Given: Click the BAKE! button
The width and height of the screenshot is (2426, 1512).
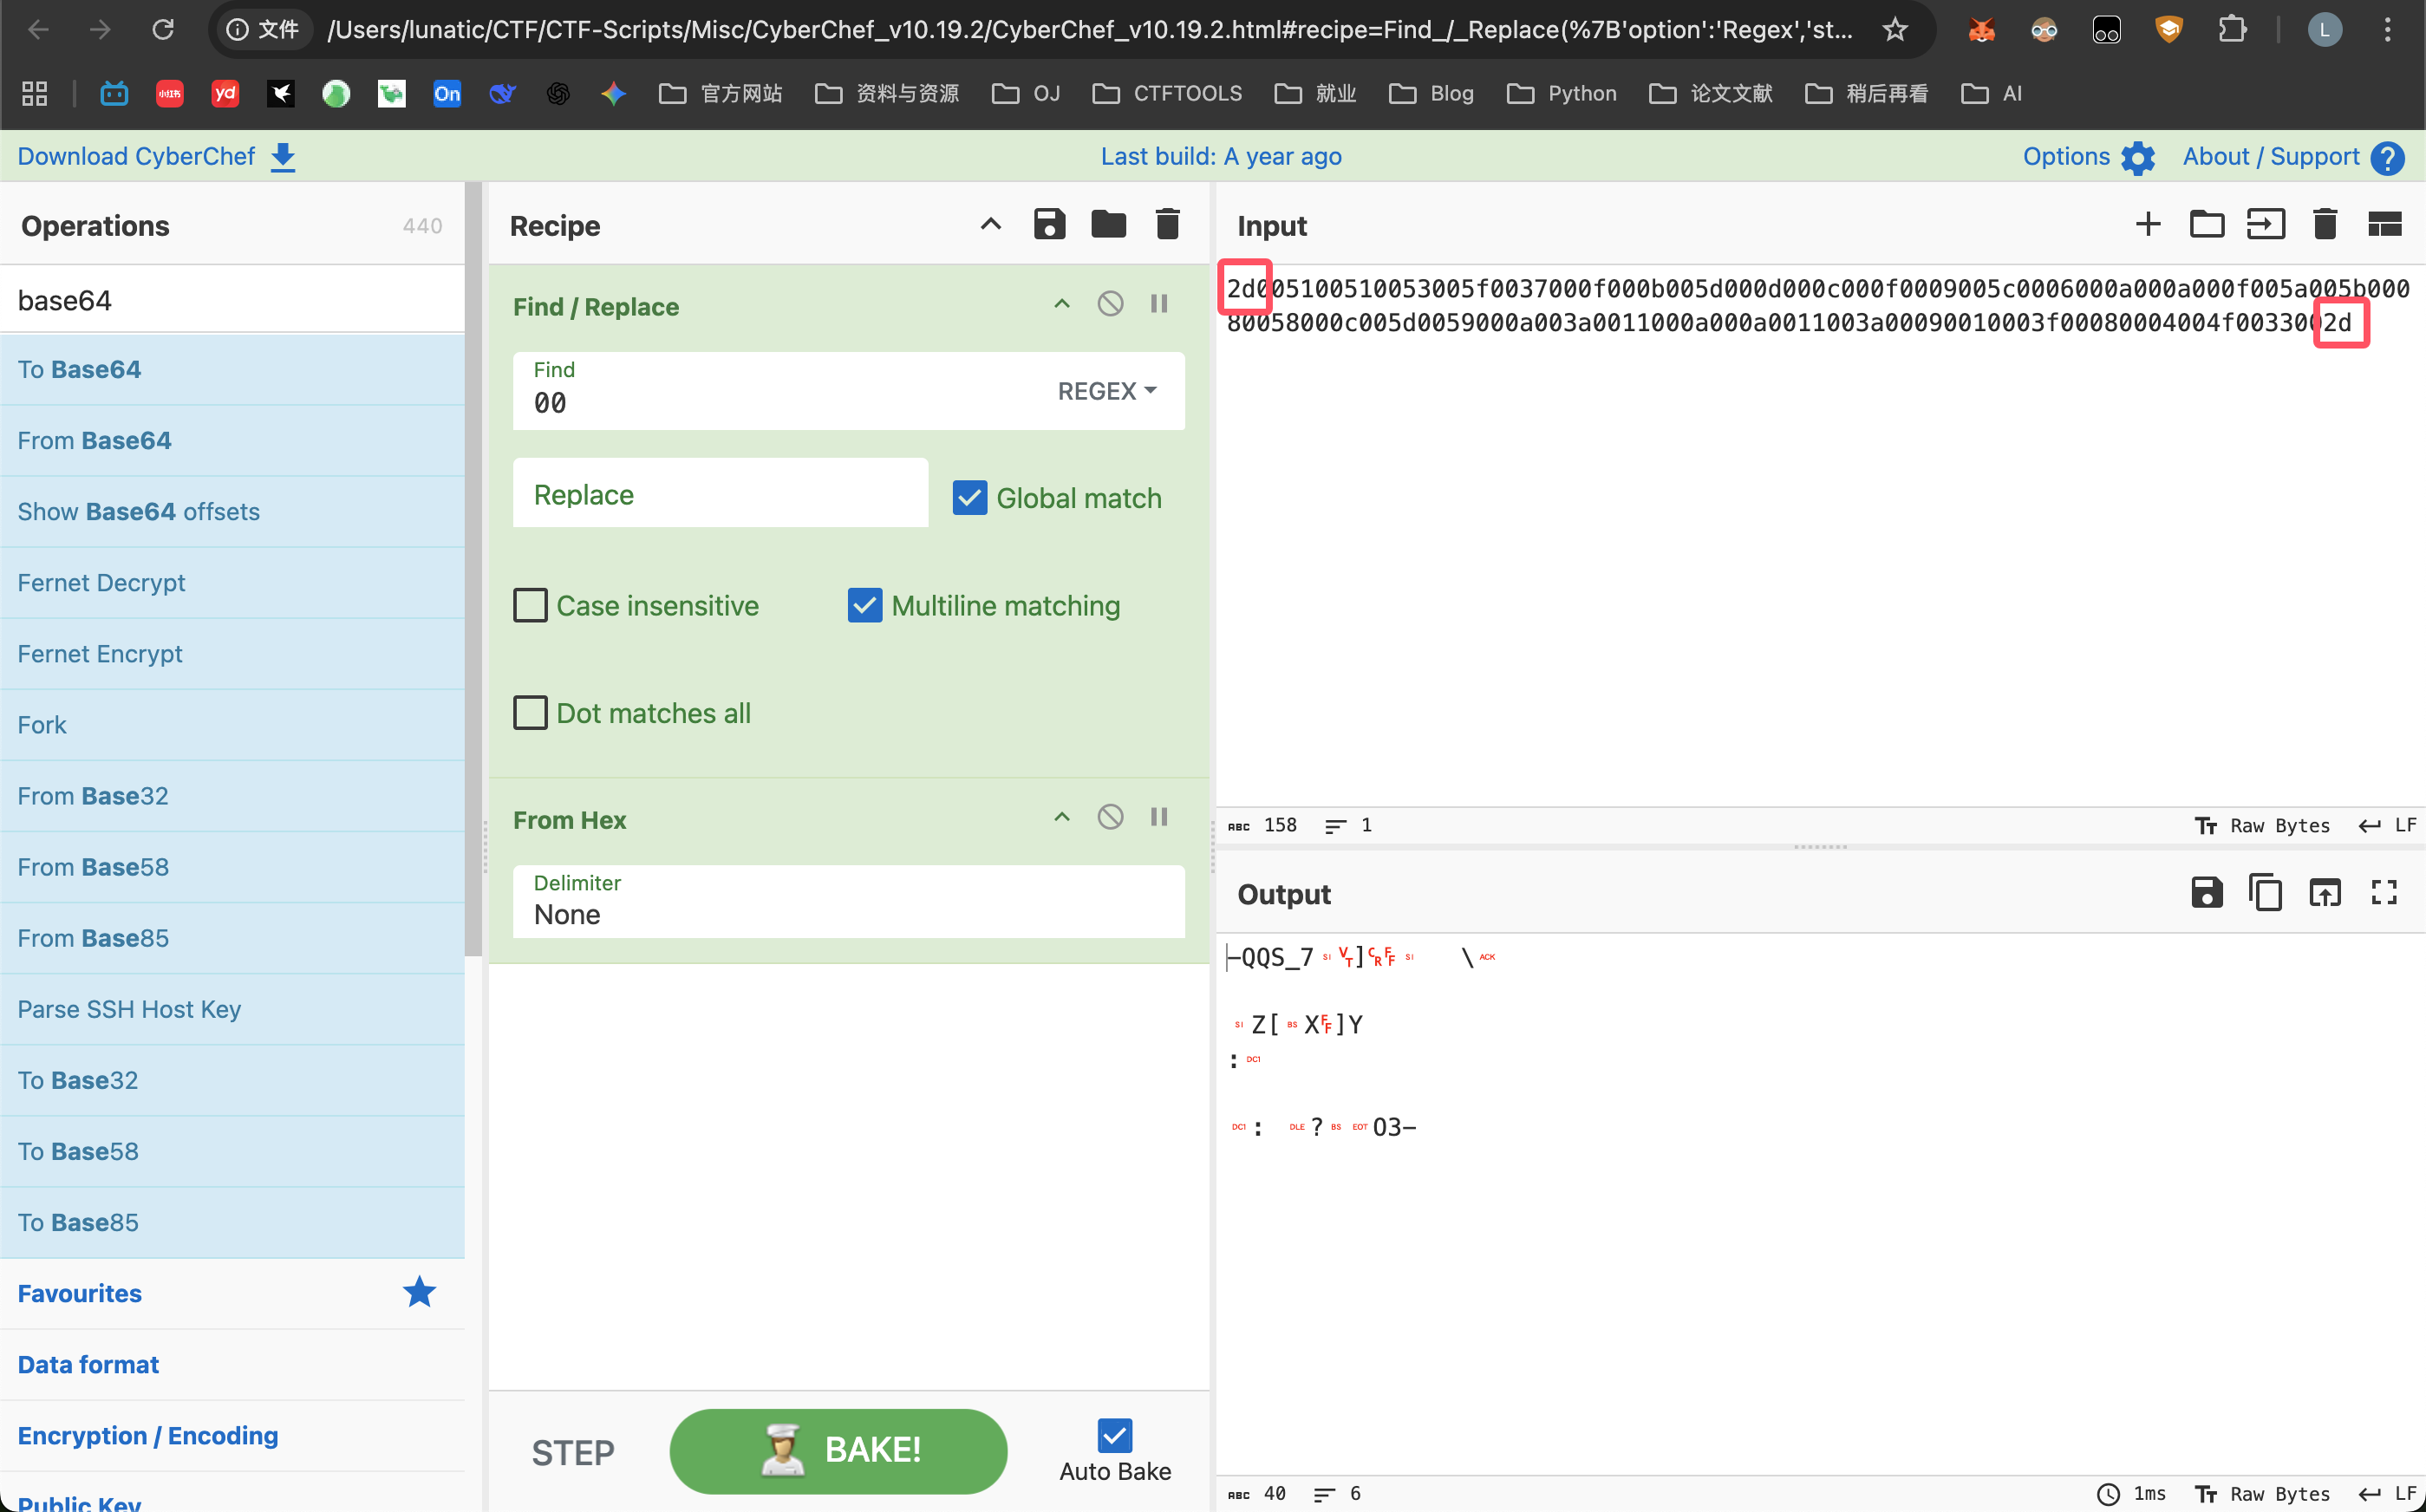Looking at the screenshot, I should point(838,1451).
